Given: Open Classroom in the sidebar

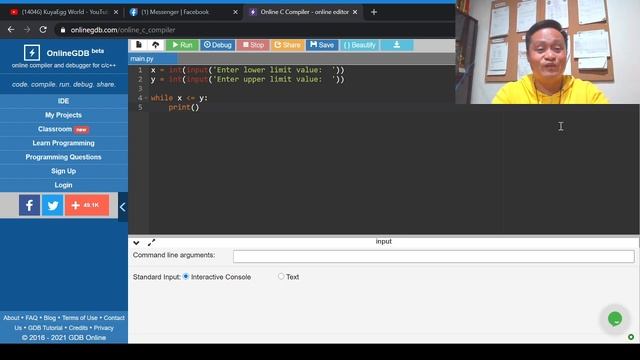Looking at the screenshot, I should pos(63,129).
